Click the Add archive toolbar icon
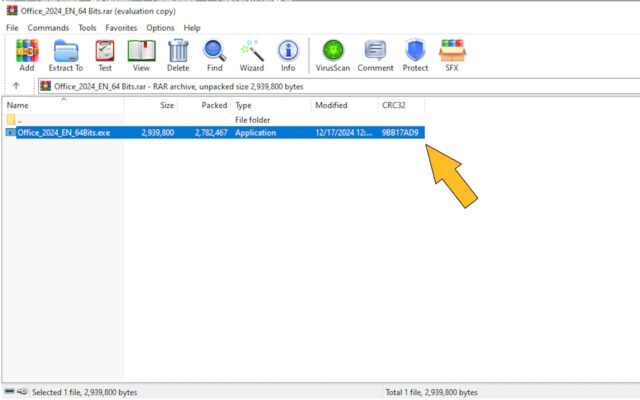This screenshot has width=640, height=400. pyautogui.click(x=26, y=55)
